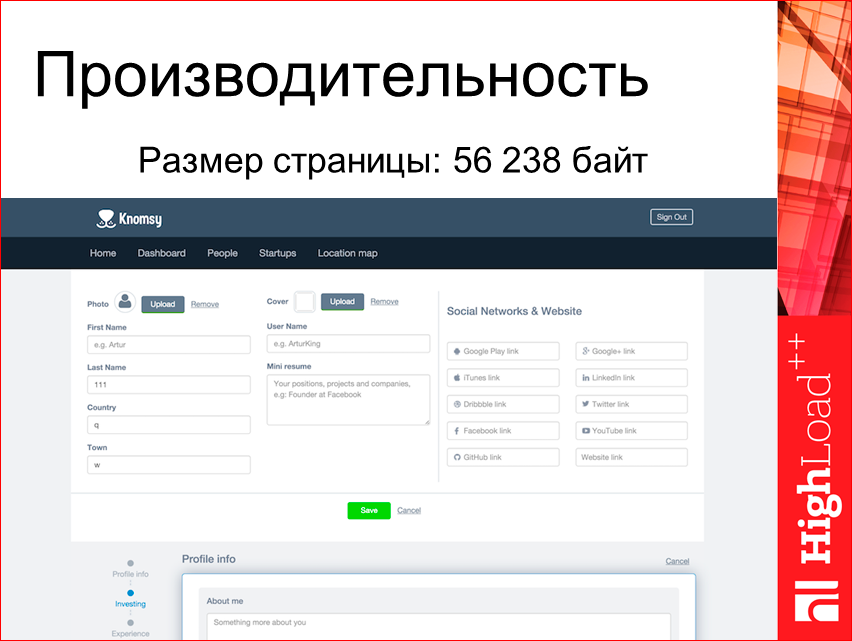Click the Apple icon in the iTunes field
Screen dimensions: 852x641
(455, 377)
